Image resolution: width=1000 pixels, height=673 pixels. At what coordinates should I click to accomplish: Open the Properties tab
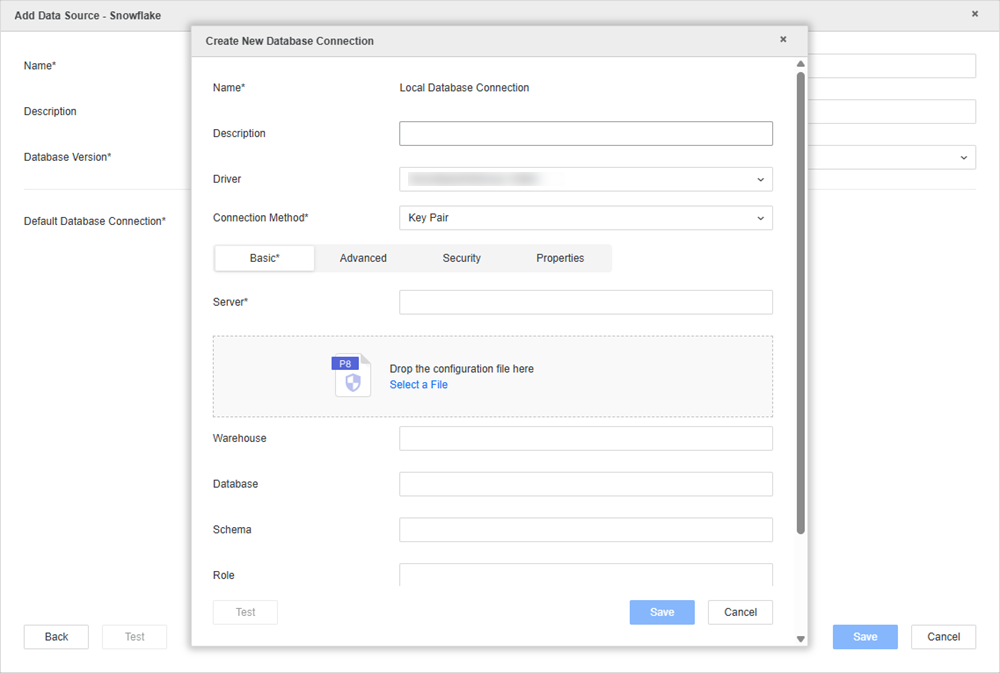tap(560, 258)
